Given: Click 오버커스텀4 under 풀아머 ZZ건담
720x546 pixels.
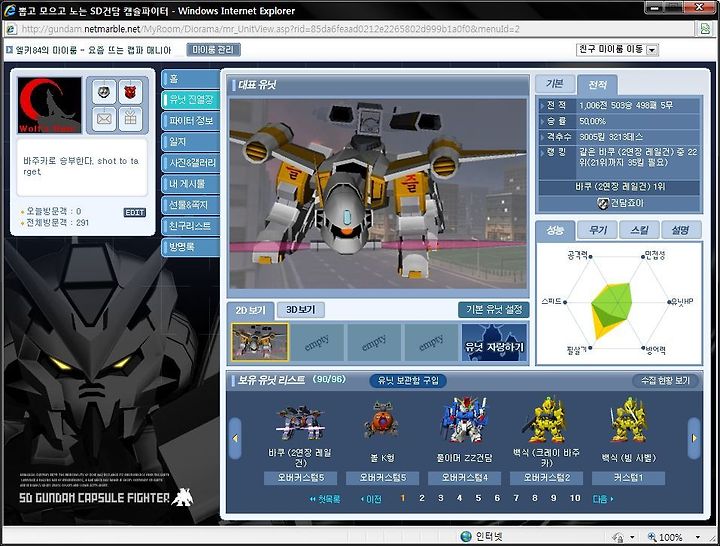Looking at the screenshot, I should click(x=464, y=478).
